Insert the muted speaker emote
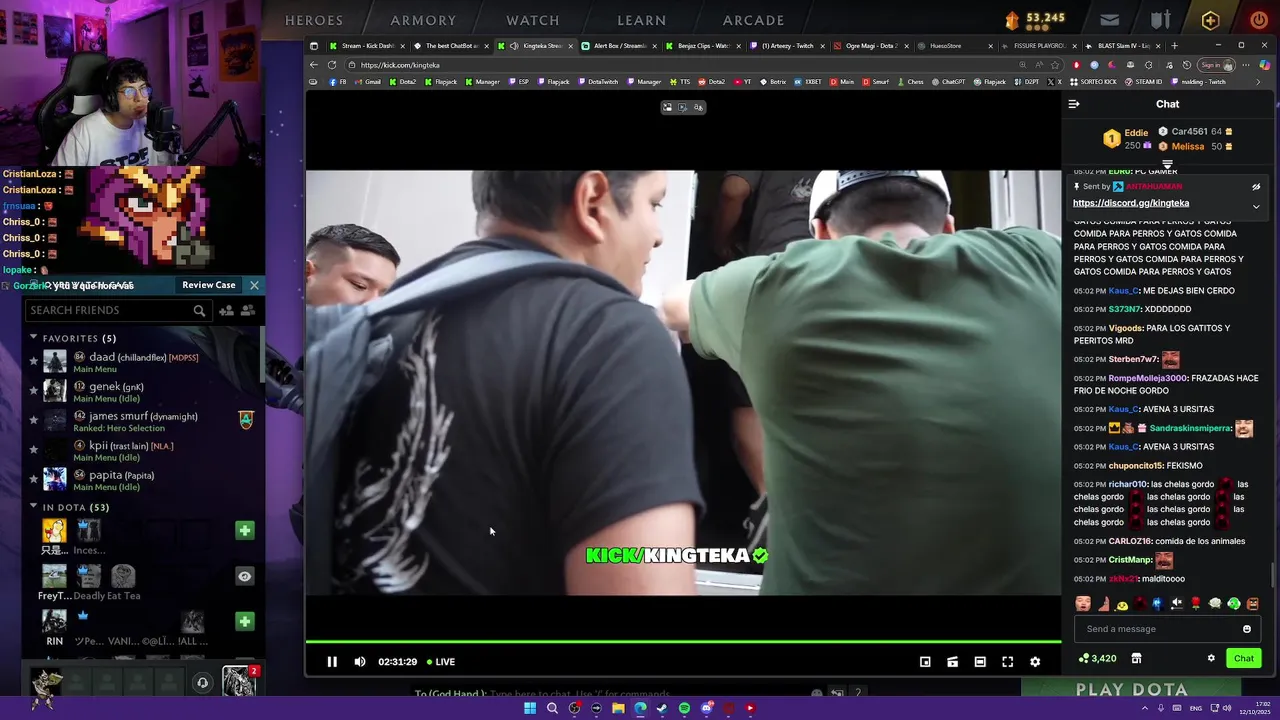Screen dimensions: 1280x720 [1177, 603]
